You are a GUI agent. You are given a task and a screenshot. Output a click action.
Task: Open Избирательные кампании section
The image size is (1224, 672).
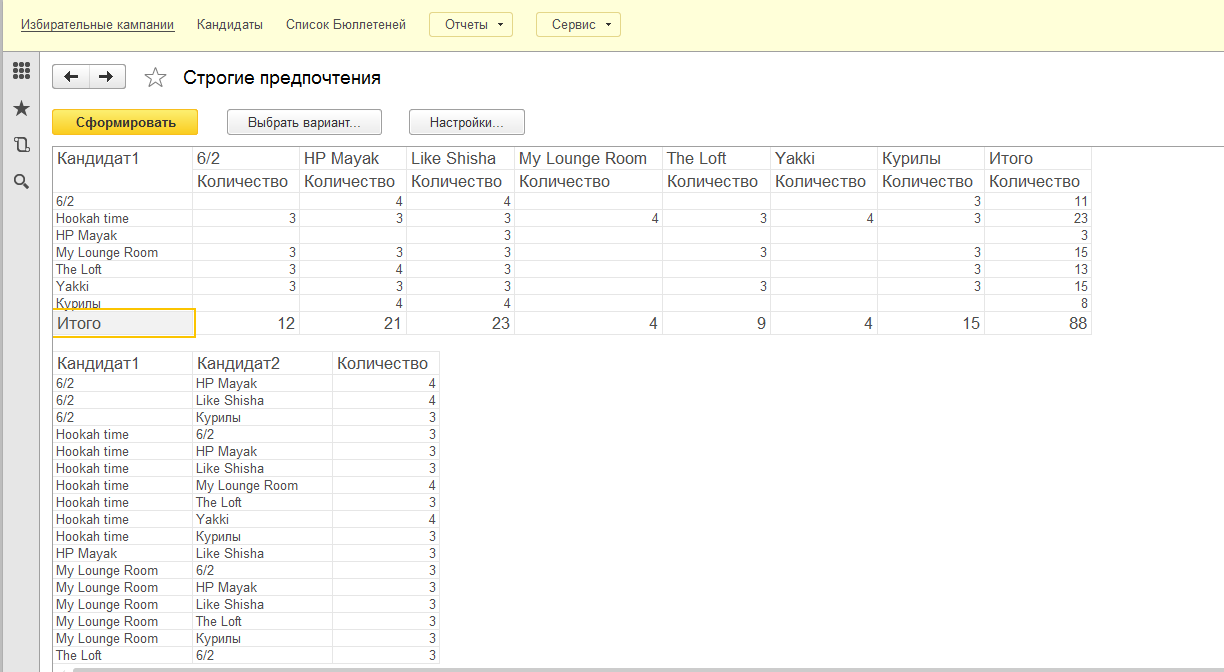(97, 24)
